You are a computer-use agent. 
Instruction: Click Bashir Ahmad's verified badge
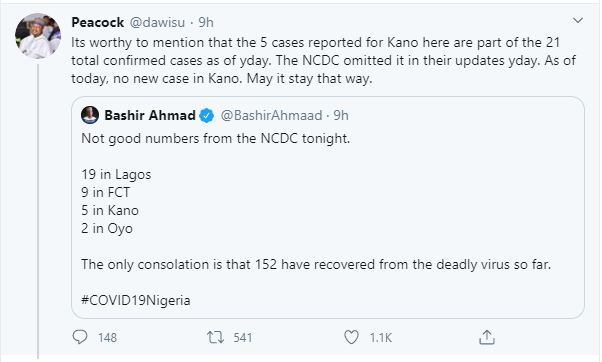207,116
